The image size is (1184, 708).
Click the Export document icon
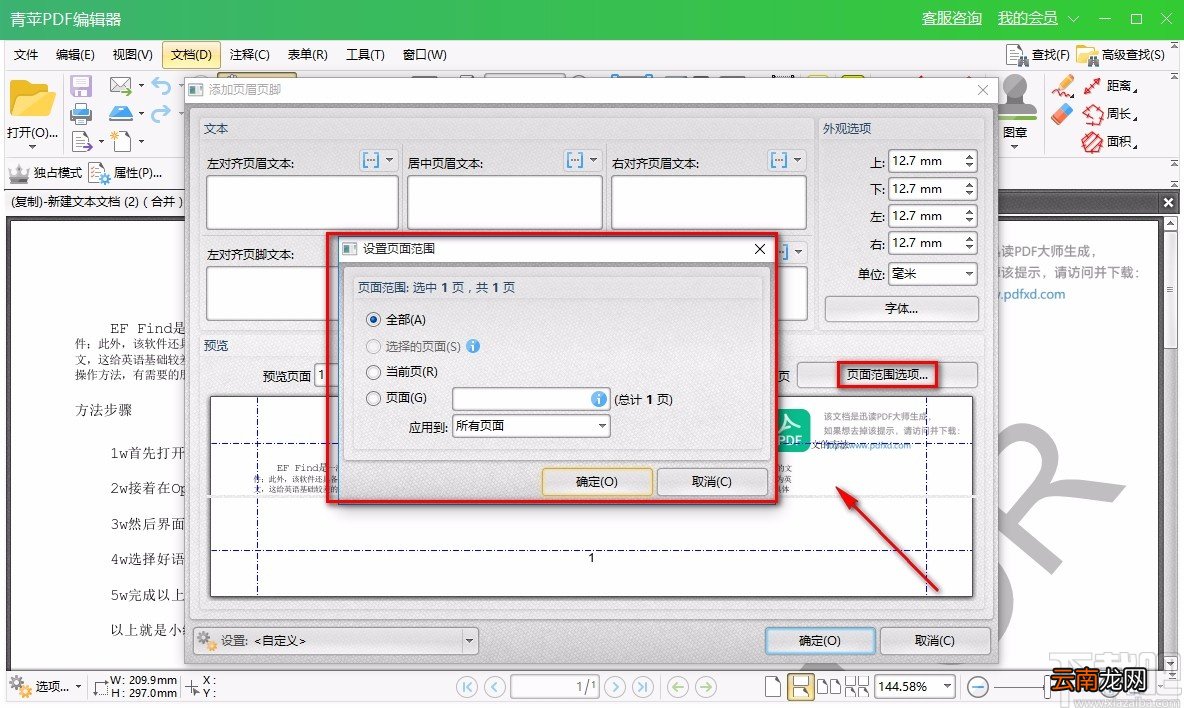click(82, 141)
